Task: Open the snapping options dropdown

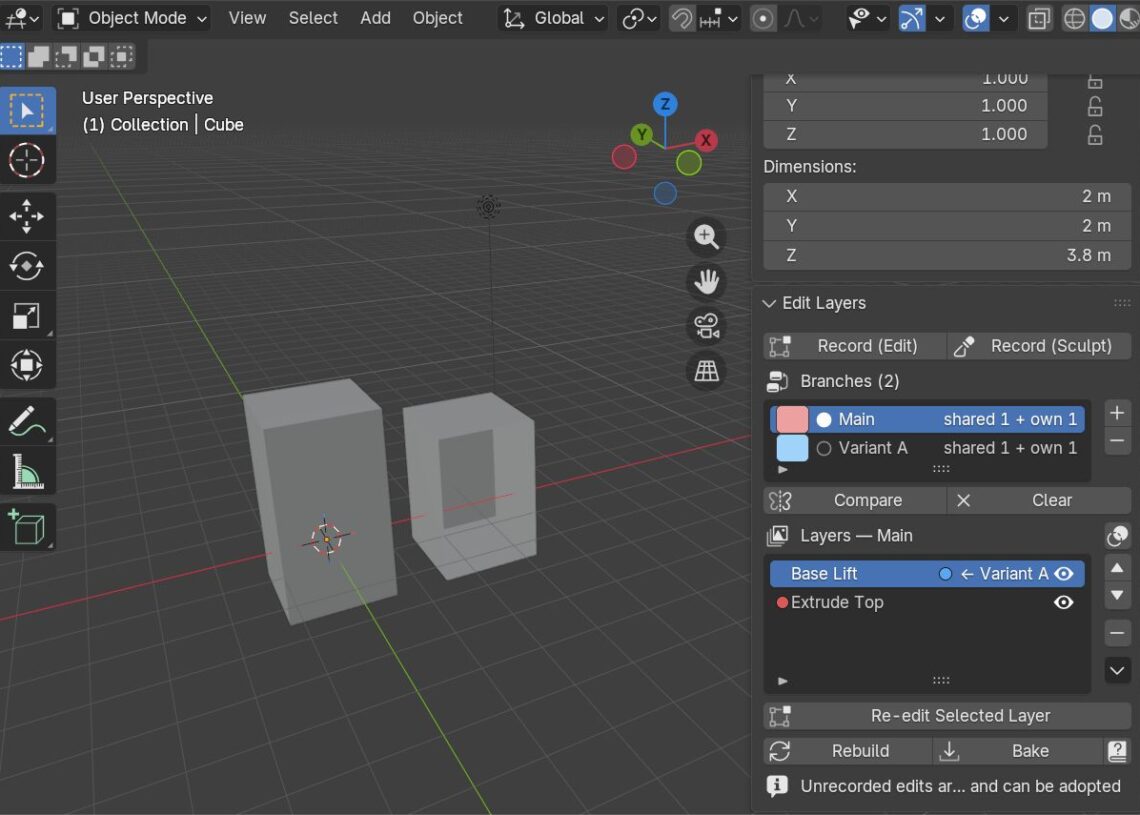Action: (x=718, y=18)
